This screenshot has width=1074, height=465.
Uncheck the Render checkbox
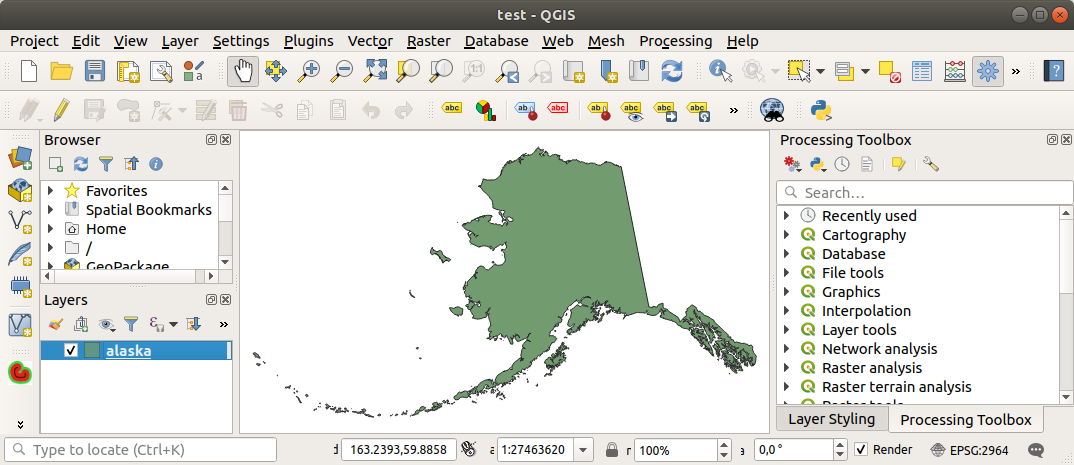[x=861, y=450]
